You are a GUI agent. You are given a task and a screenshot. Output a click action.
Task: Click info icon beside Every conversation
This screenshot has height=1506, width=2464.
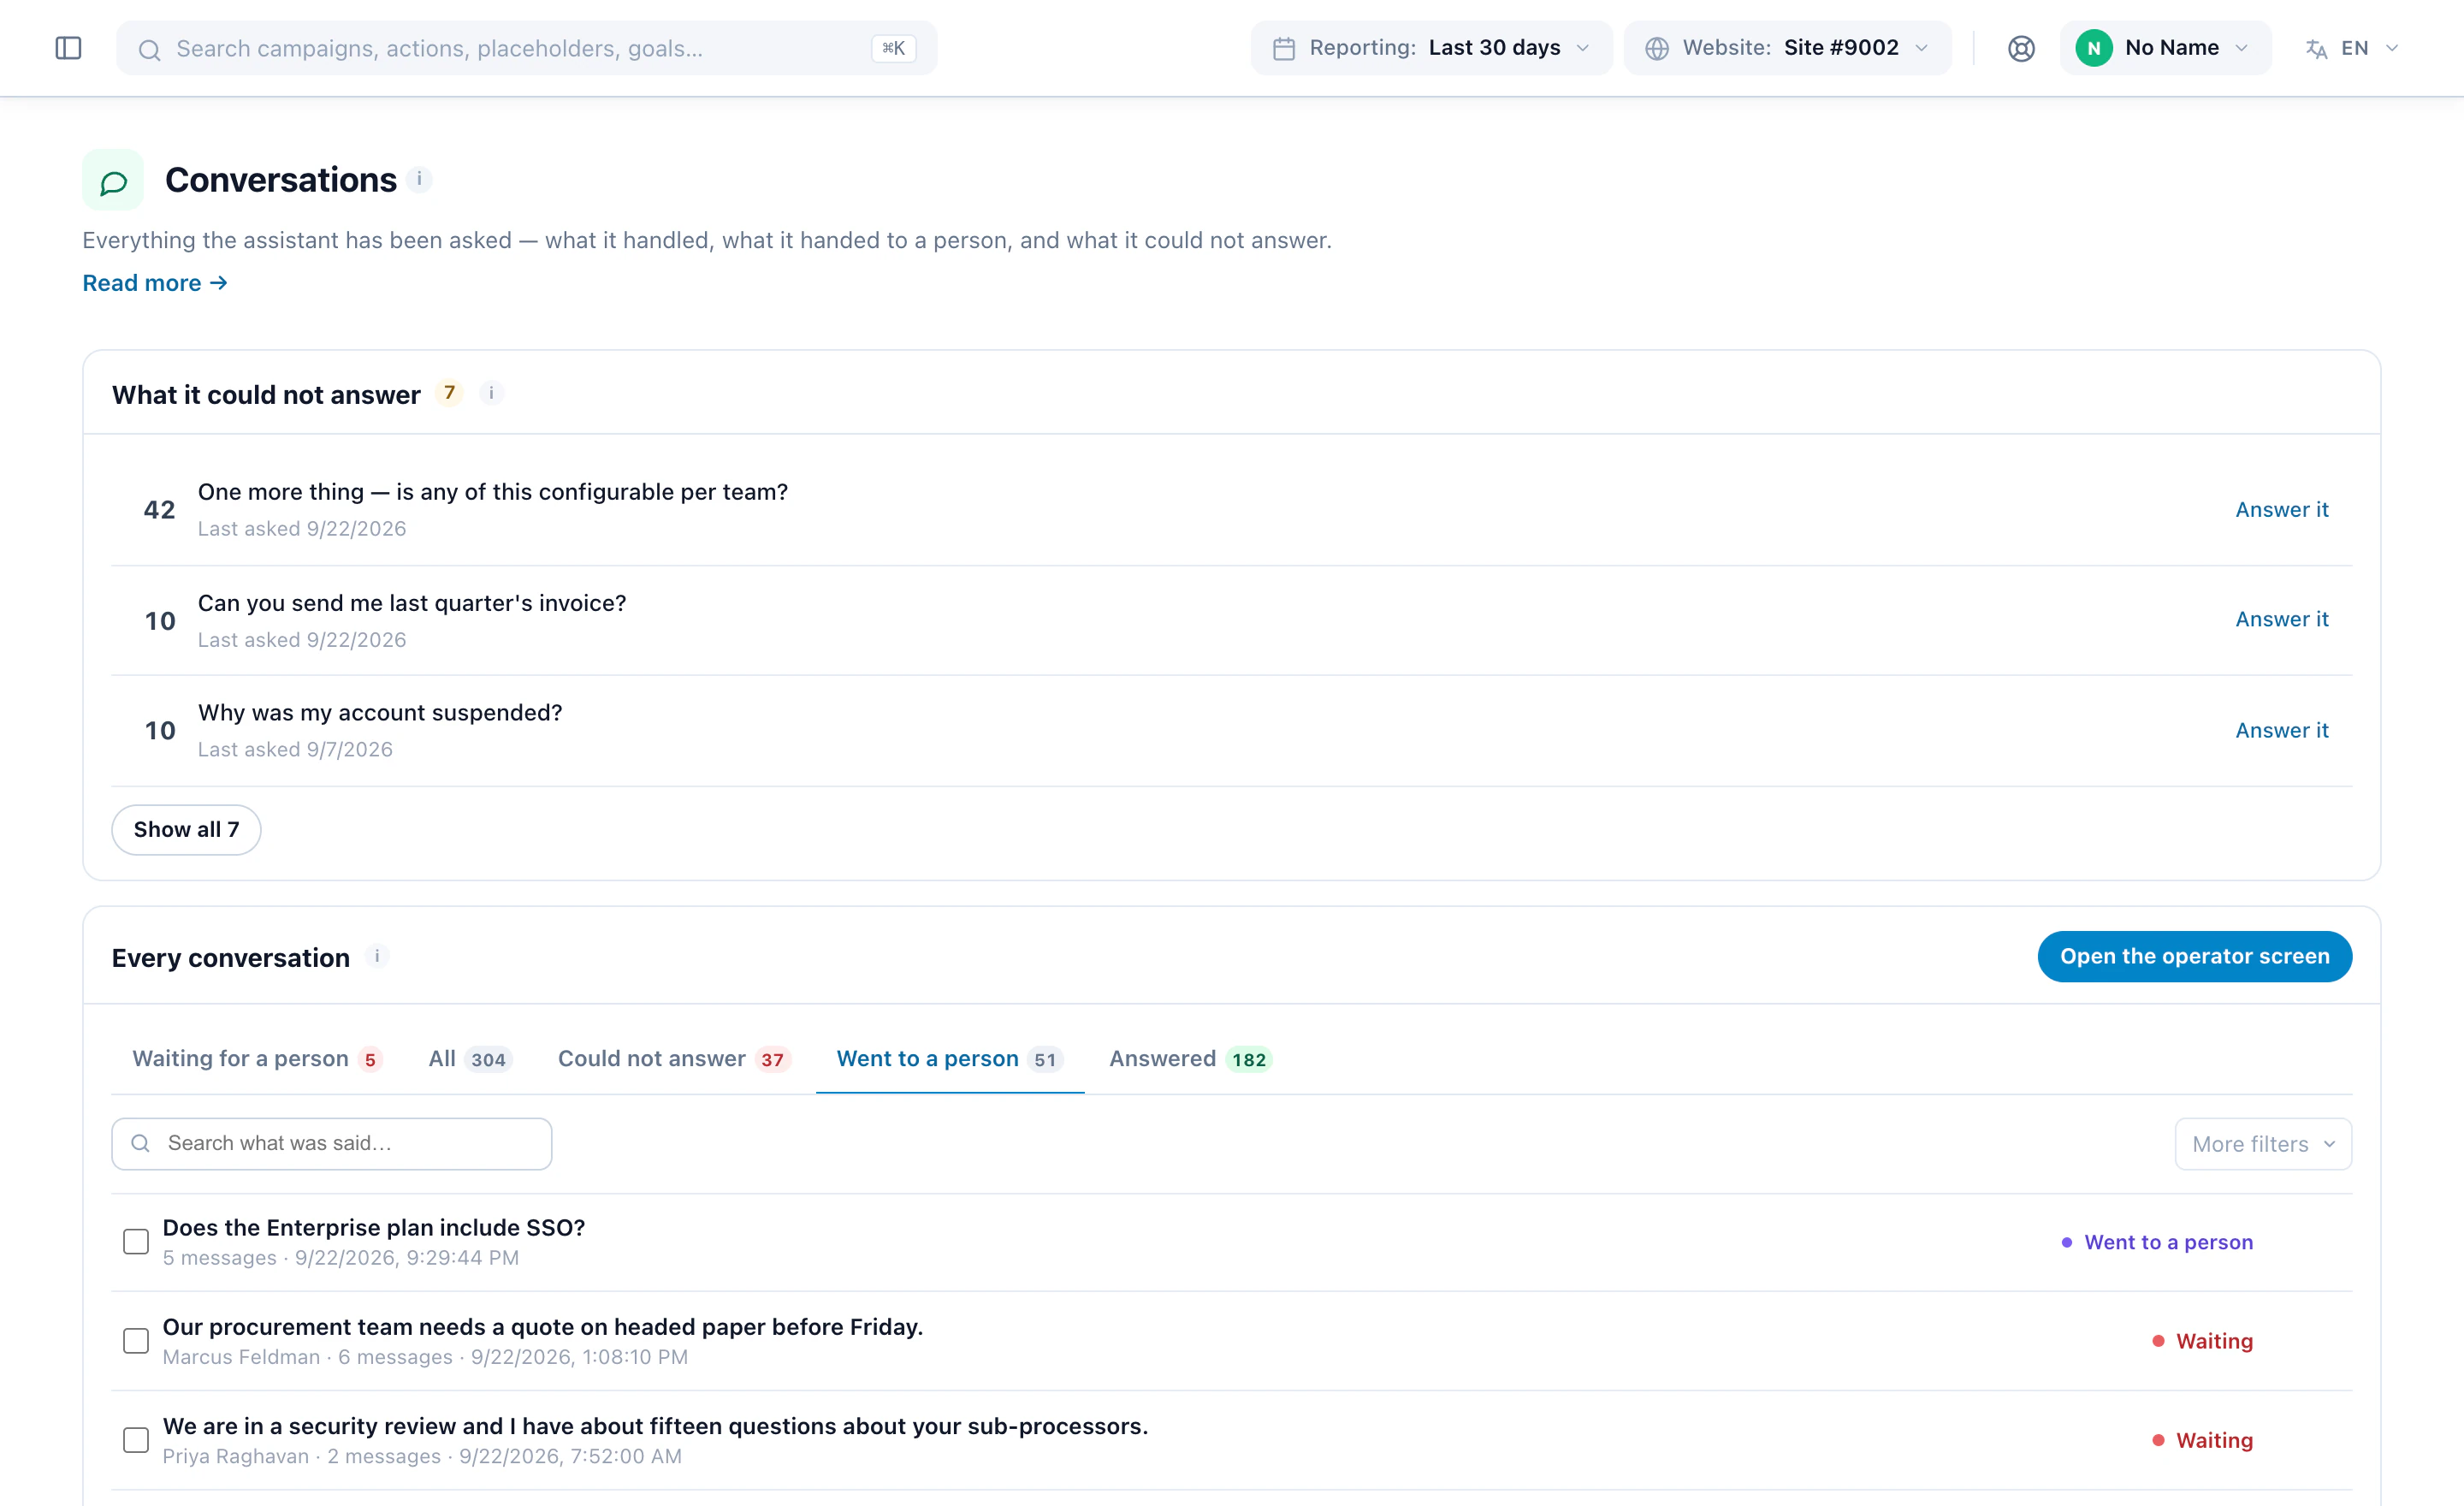[x=377, y=956]
